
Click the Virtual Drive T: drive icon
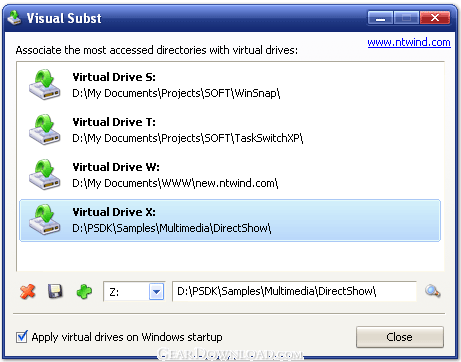coord(44,129)
